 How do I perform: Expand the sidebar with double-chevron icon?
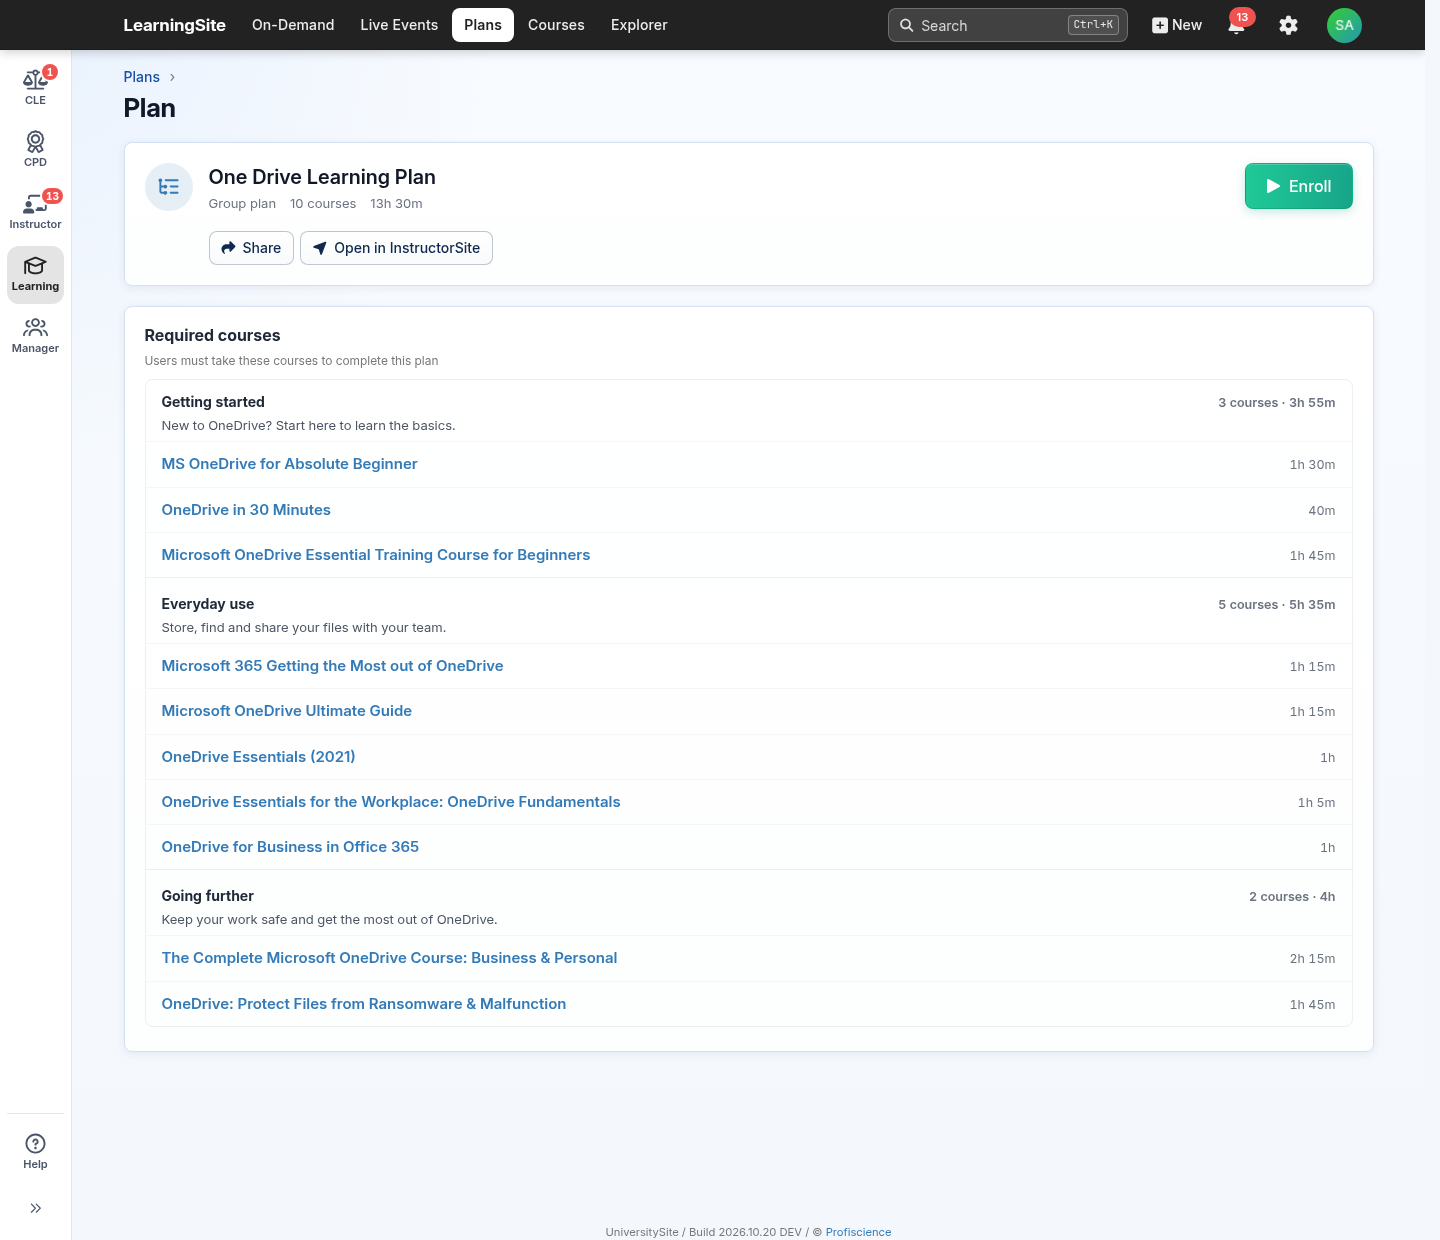35,1208
